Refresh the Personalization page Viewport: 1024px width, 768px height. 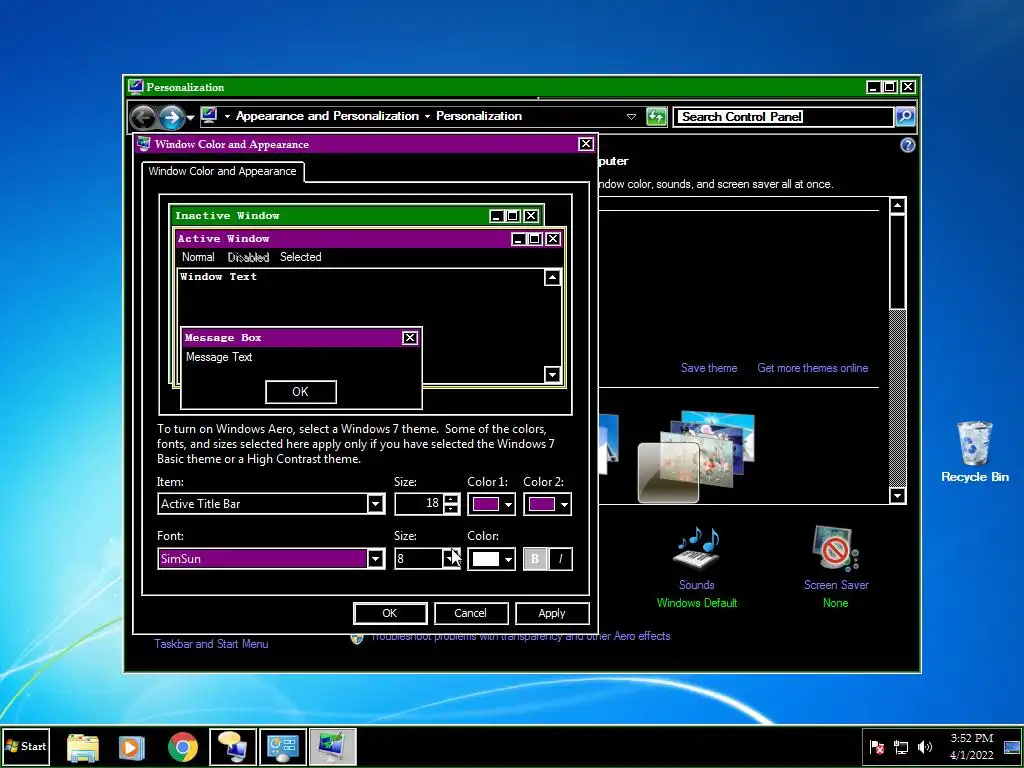656,117
